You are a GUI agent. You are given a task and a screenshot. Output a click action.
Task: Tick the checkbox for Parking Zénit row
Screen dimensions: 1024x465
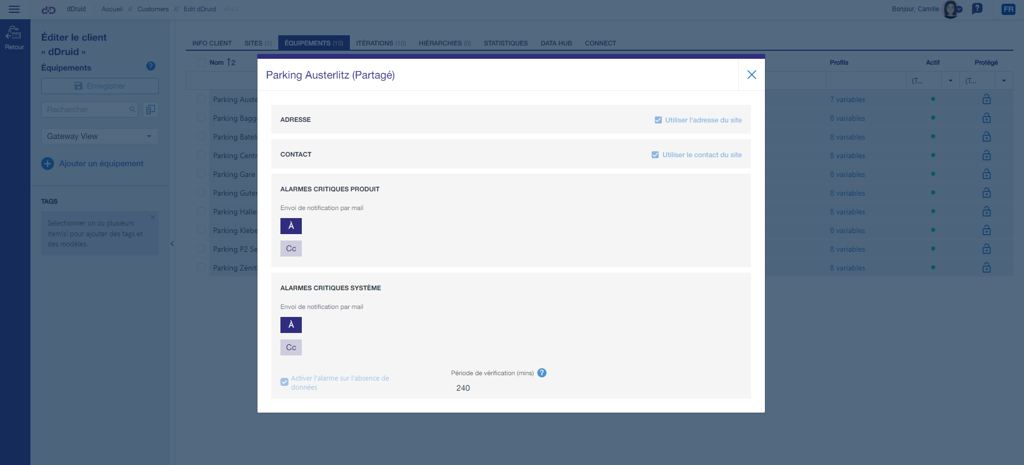(x=201, y=268)
